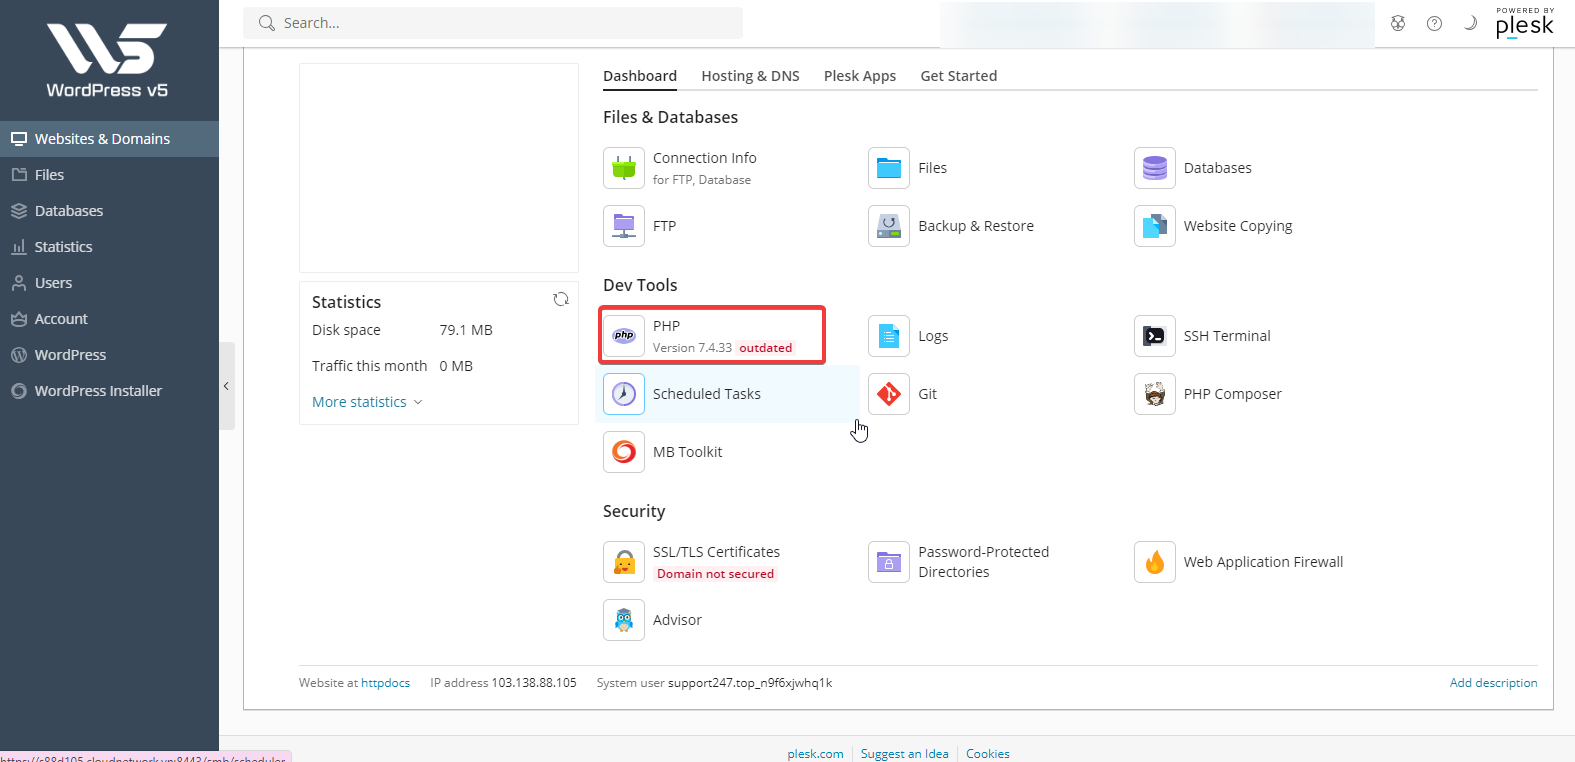Image resolution: width=1575 pixels, height=762 pixels.
Task: Toggle dark mode moon icon
Action: pyautogui.click(x=1470, y=23)
